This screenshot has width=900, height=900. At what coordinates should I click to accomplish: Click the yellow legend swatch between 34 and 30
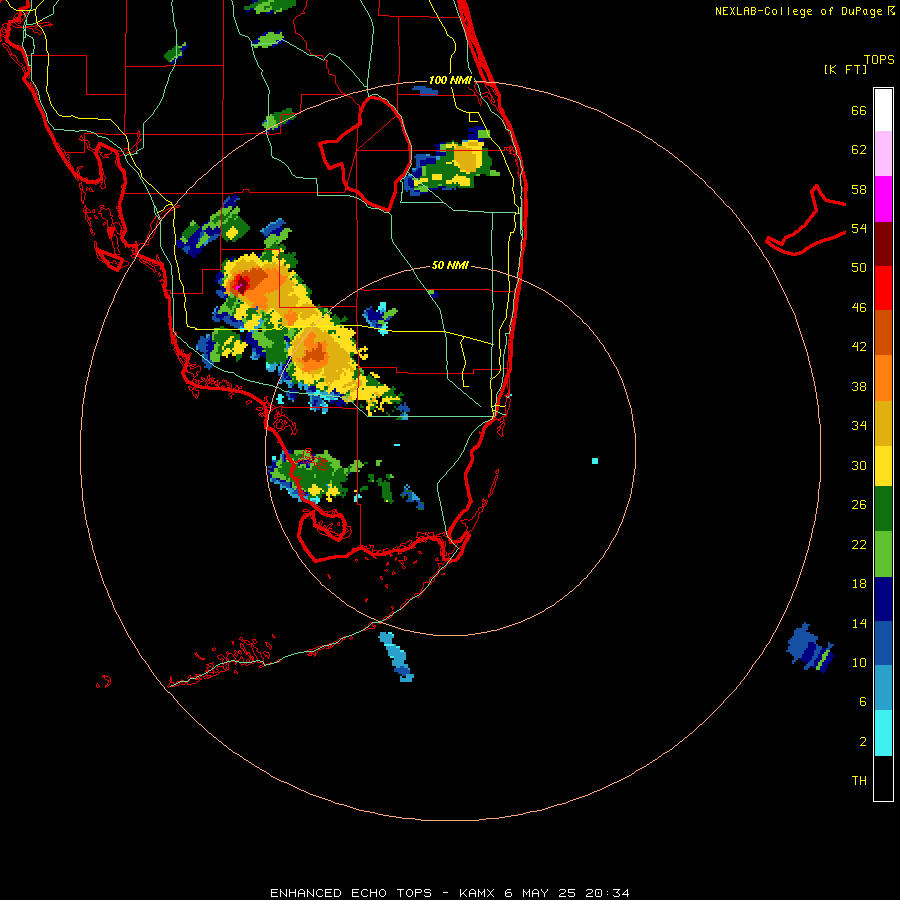(883, 466)
